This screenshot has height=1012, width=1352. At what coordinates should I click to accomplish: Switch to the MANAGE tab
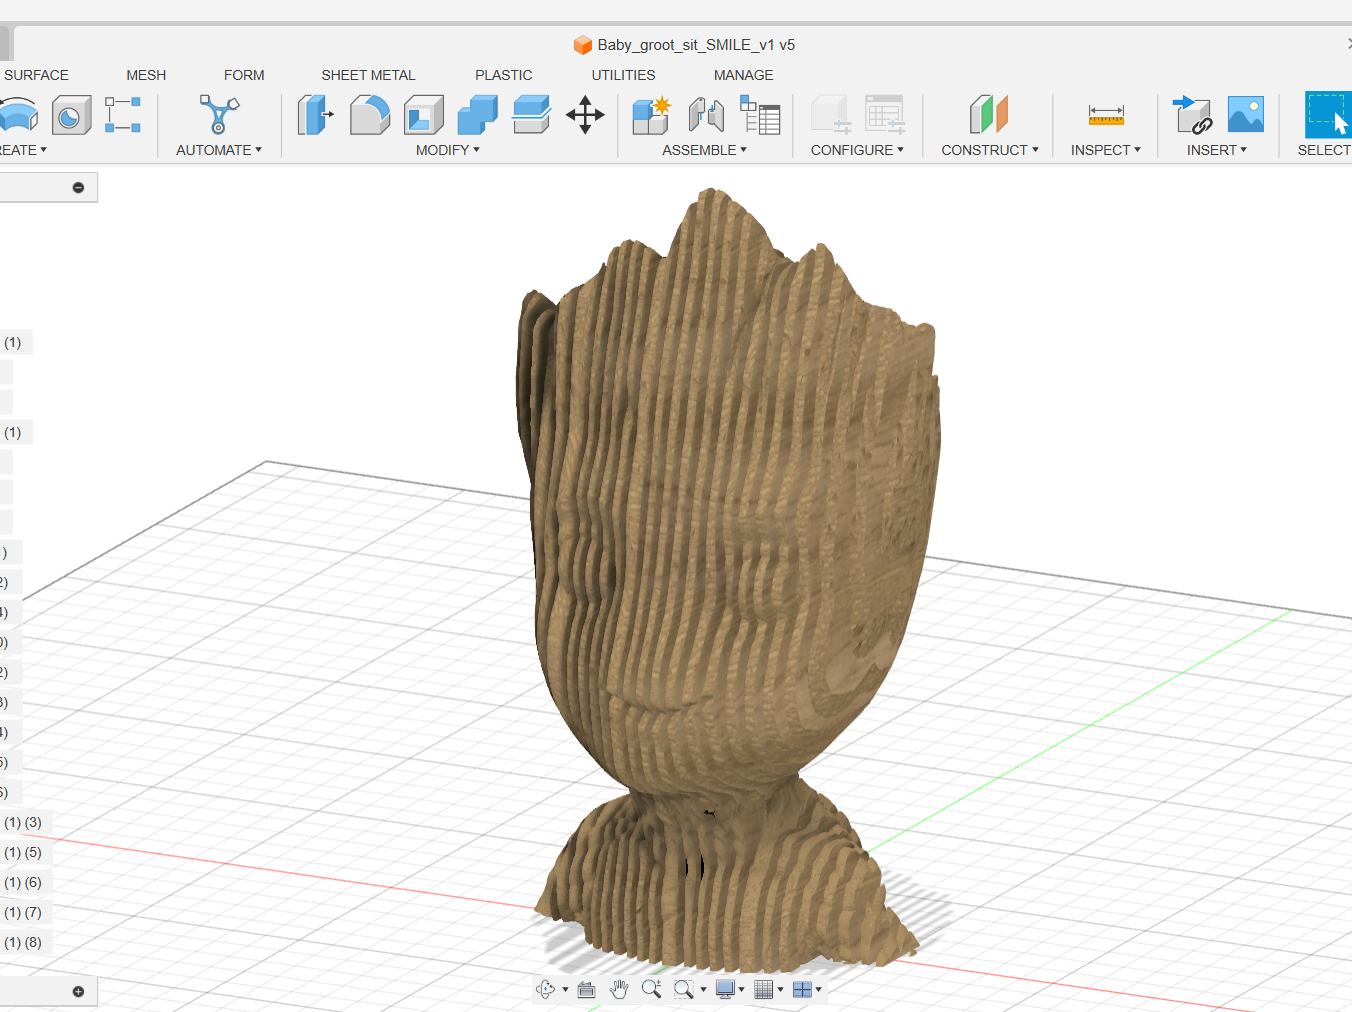[743, 75]
